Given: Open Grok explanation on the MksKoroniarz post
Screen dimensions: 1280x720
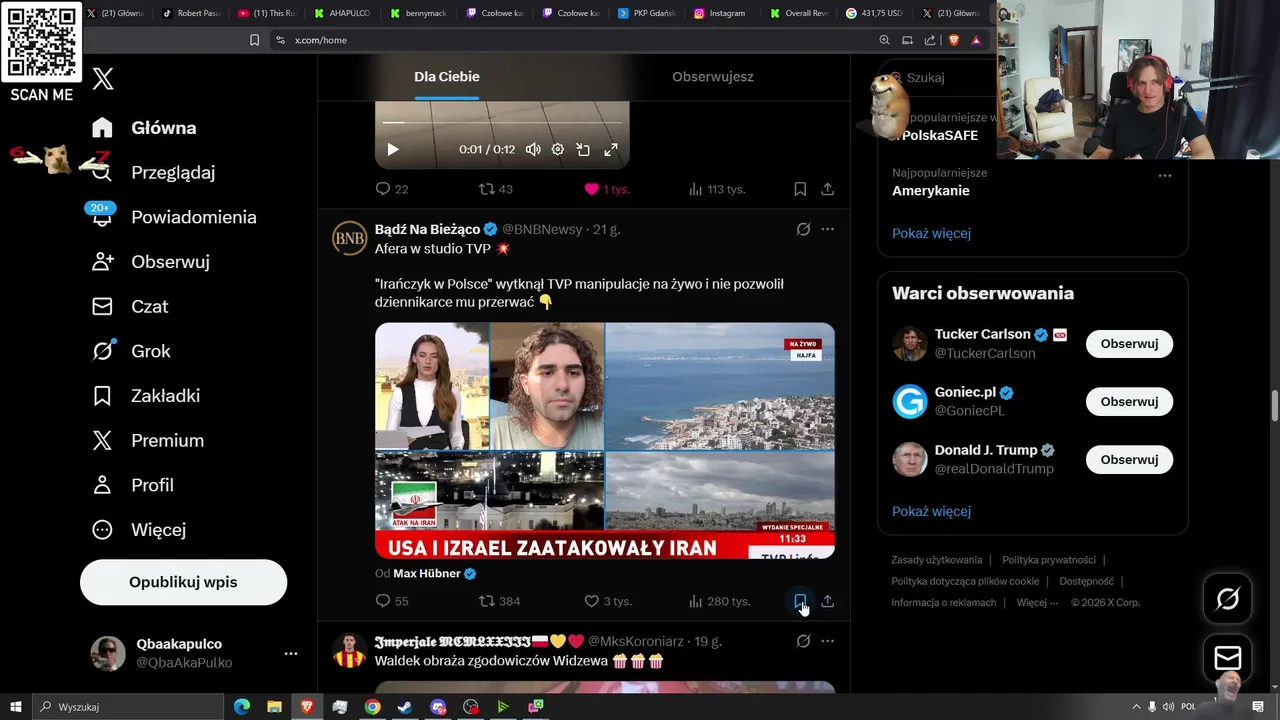Looking at the screenshot, I should click(x=803, y=641).
